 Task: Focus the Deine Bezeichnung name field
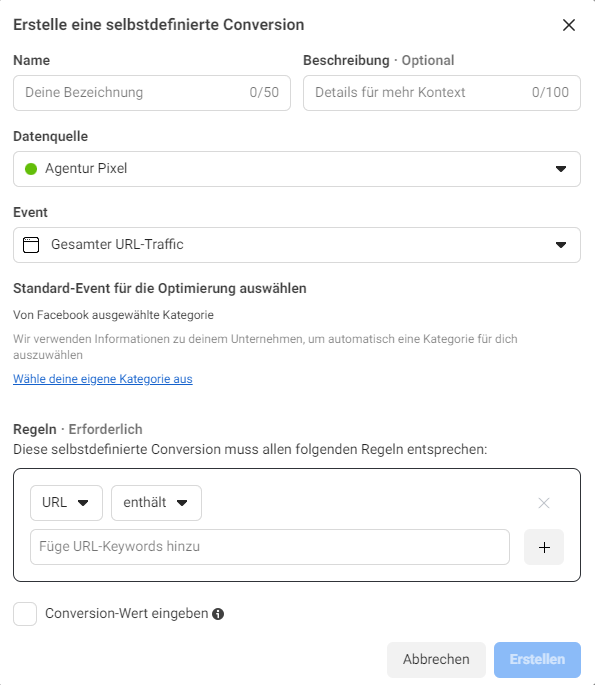(x=152, y=93)
